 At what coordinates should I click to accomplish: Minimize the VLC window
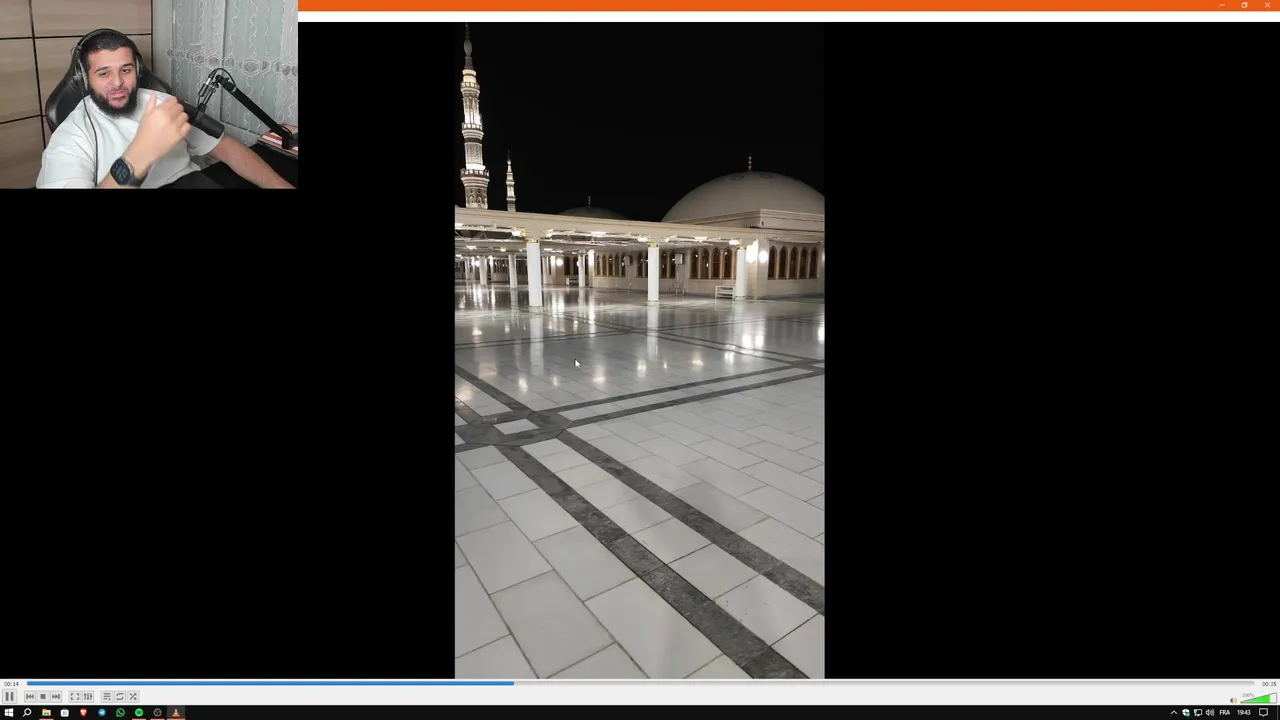(x=1221, y=5)
